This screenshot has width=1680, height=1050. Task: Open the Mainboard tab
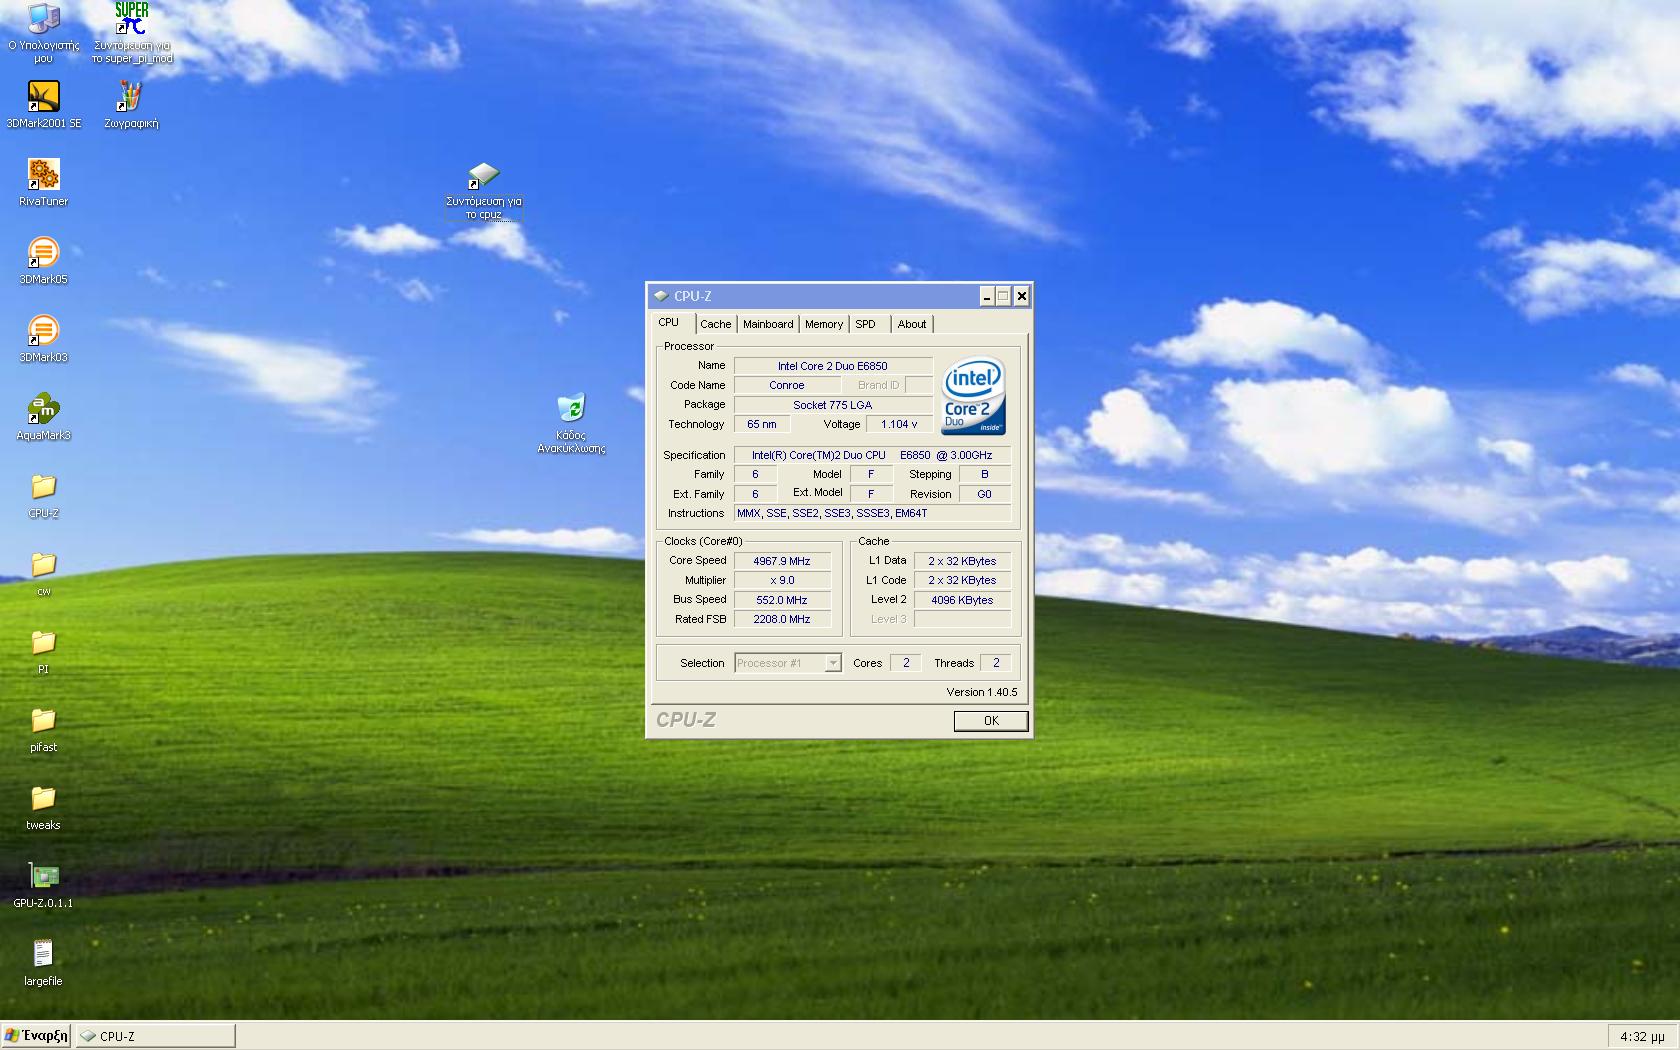[x=768, y=324]
